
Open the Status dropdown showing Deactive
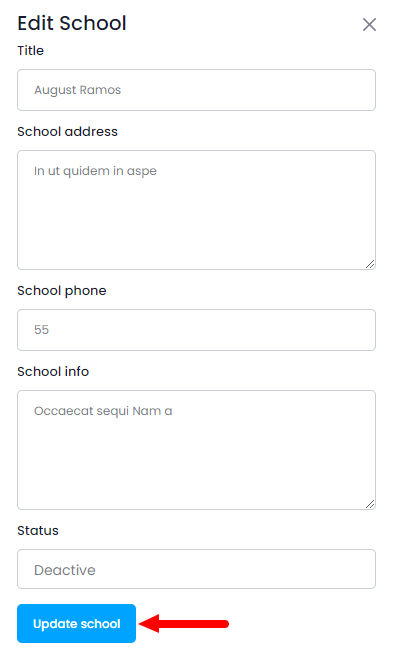click(196, 569)
